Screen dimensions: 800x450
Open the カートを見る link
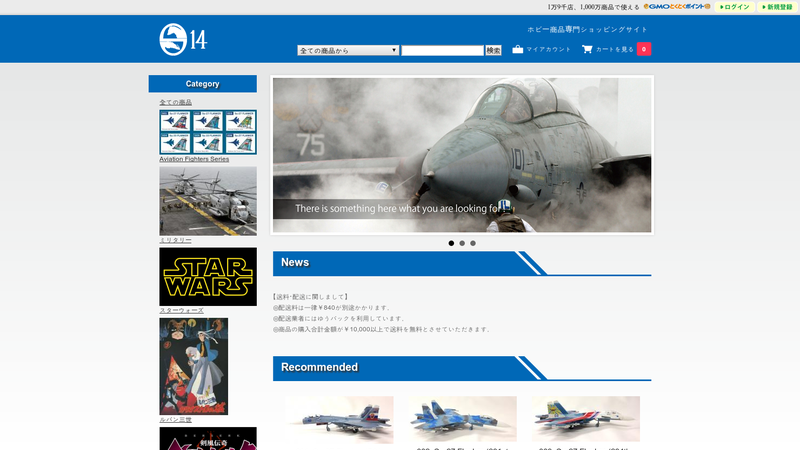pos(615,49)
